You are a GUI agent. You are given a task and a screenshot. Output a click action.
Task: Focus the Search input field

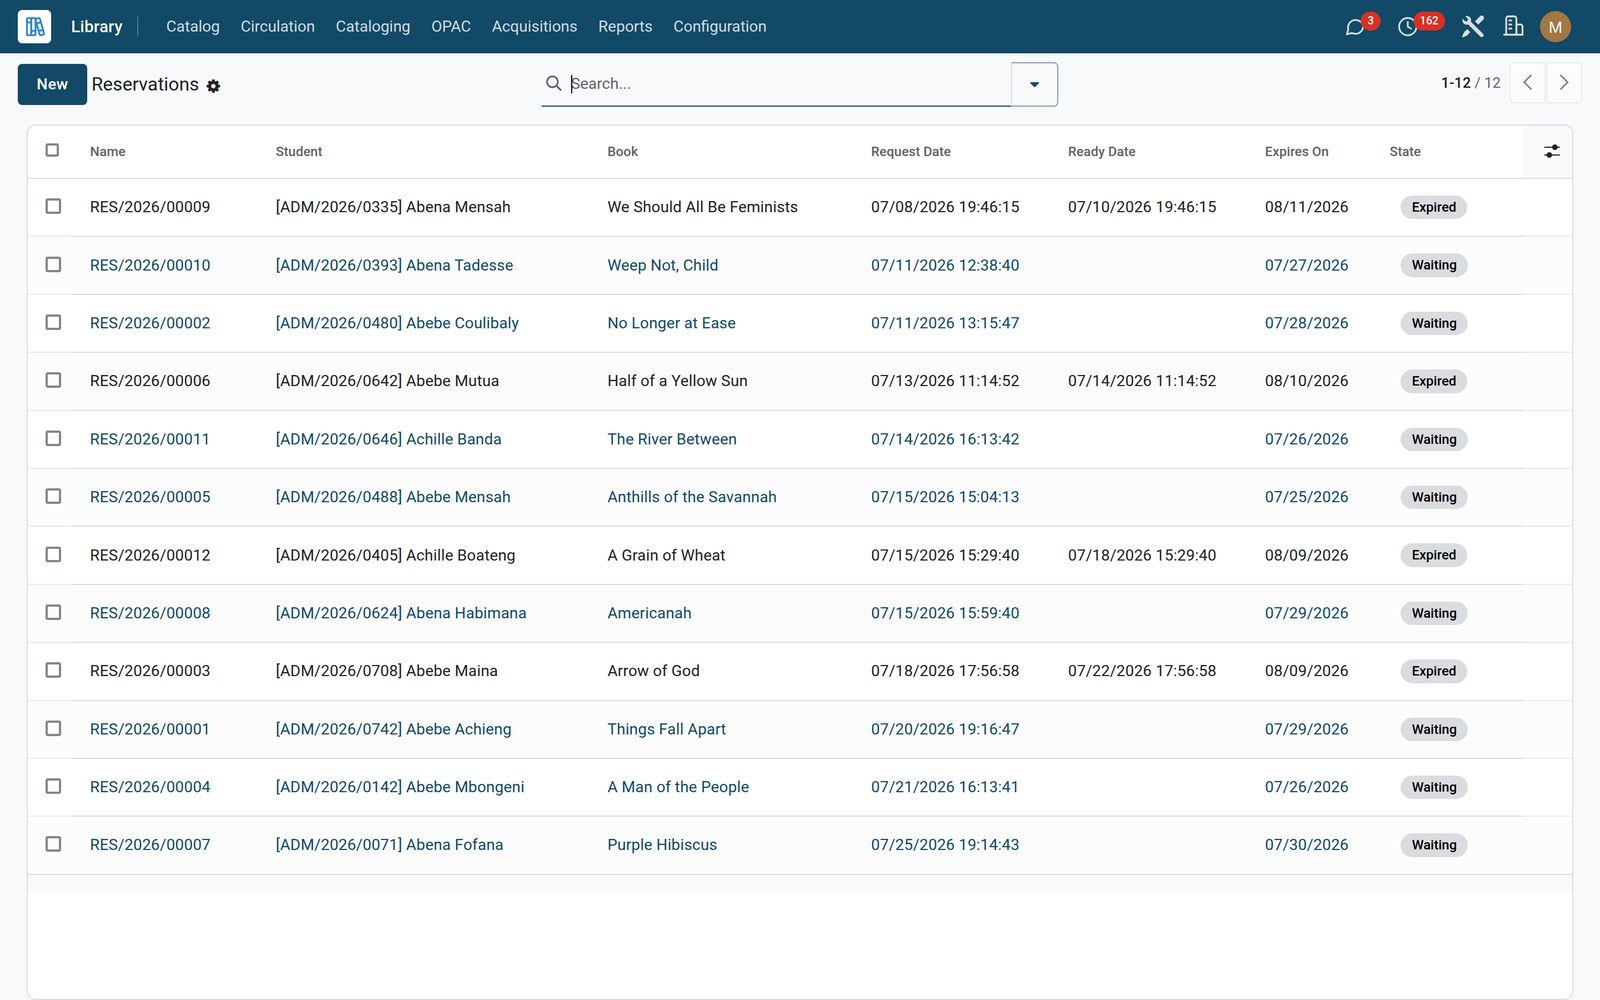point(787,84)
